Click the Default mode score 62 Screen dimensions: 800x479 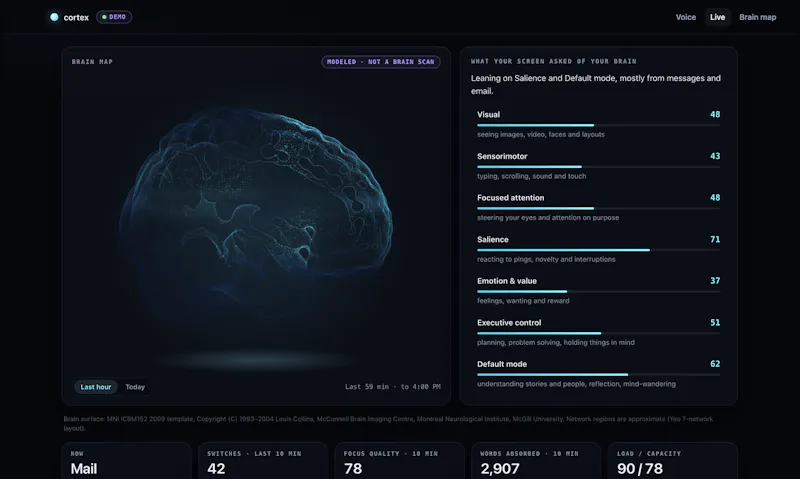pyautogui.click(x=715, y=364)
